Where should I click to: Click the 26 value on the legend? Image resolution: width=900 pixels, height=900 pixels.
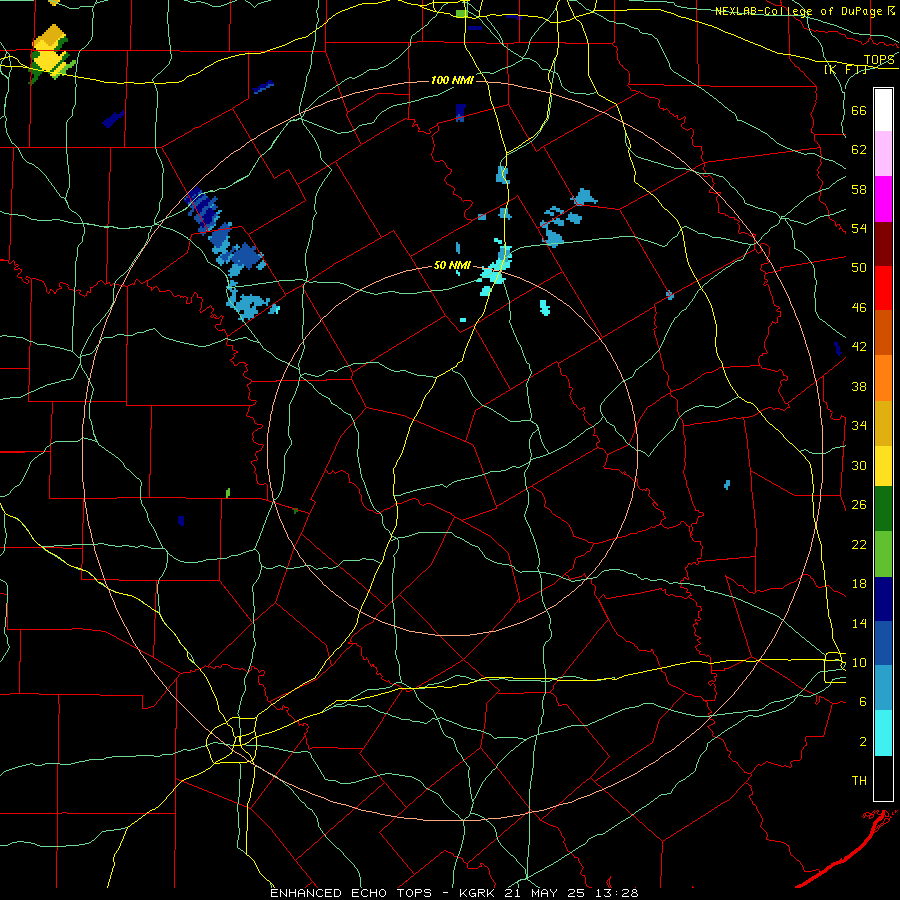(859, 505)
